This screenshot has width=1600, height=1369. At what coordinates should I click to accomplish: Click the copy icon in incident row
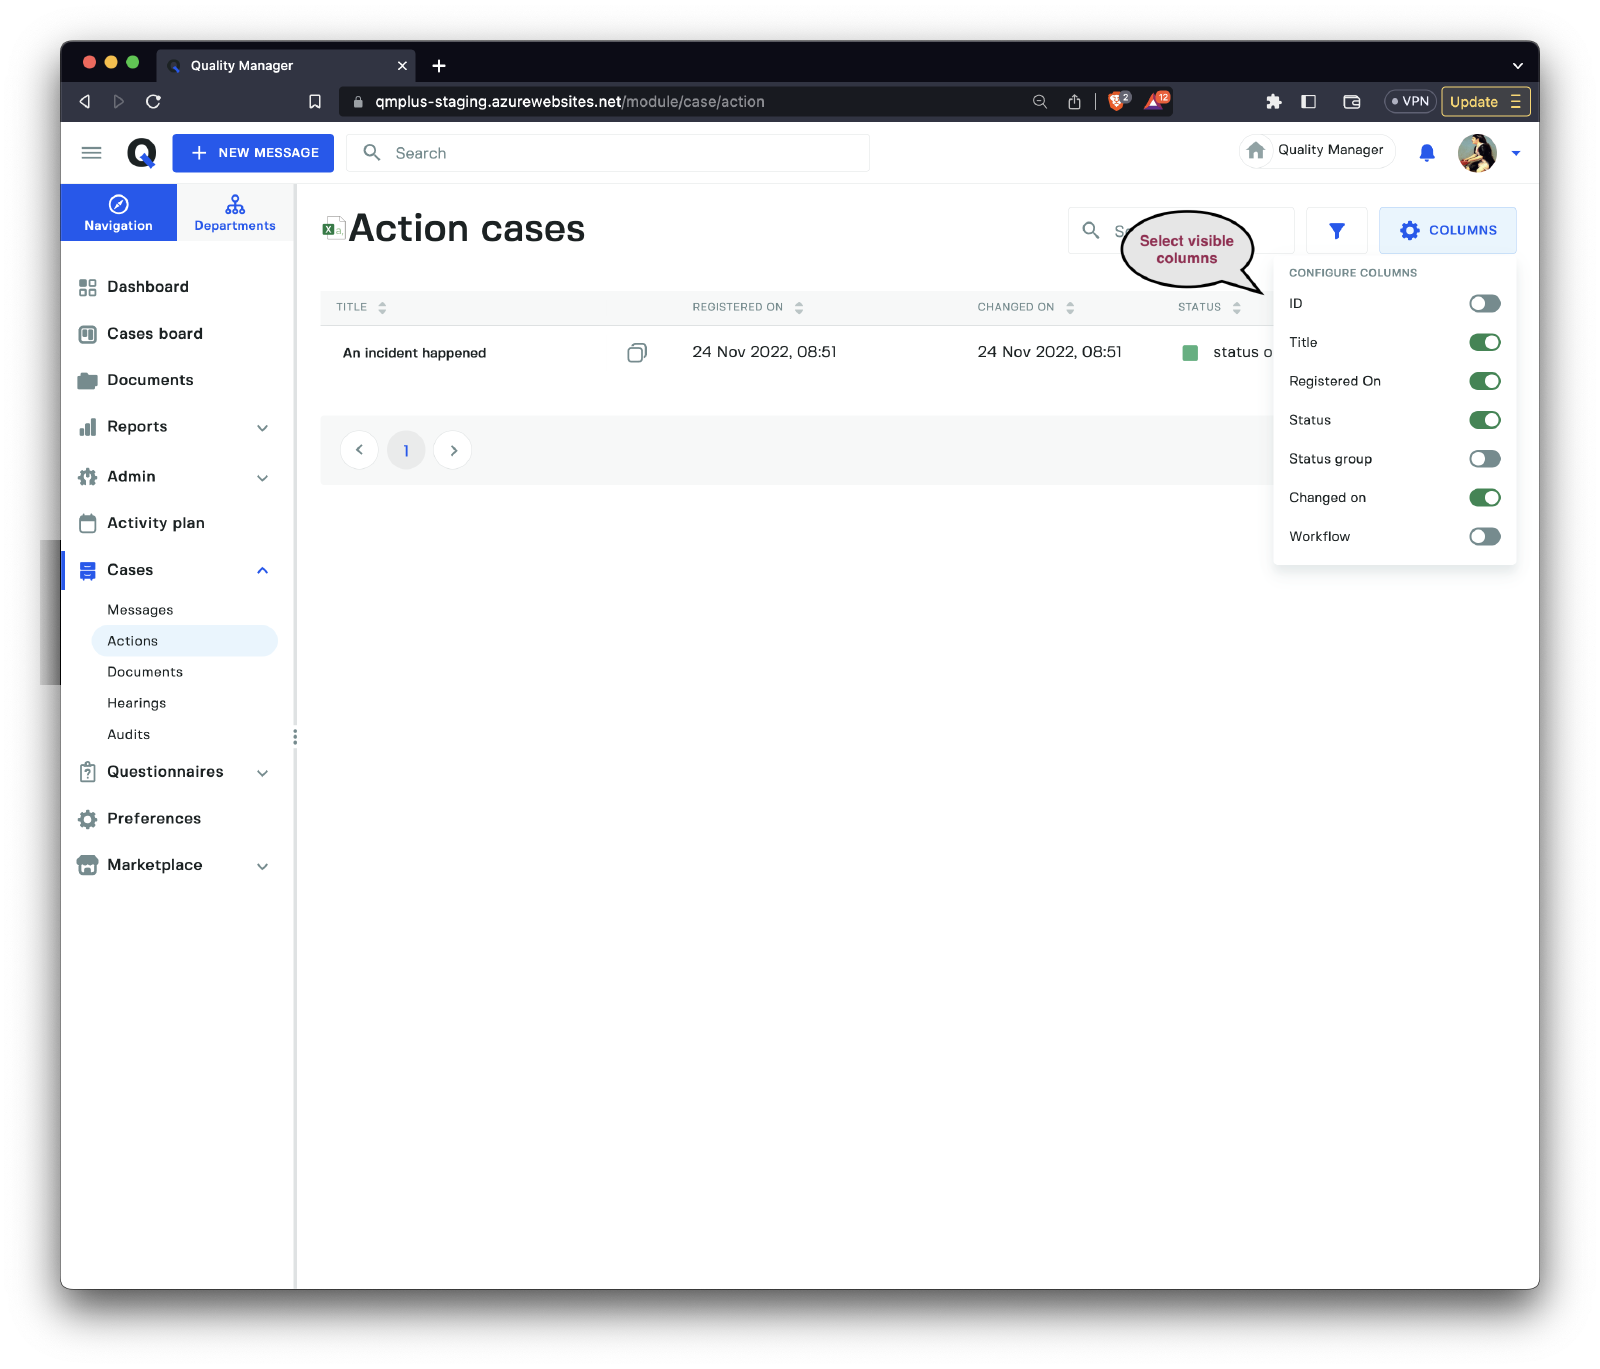(x=637, y=353)
